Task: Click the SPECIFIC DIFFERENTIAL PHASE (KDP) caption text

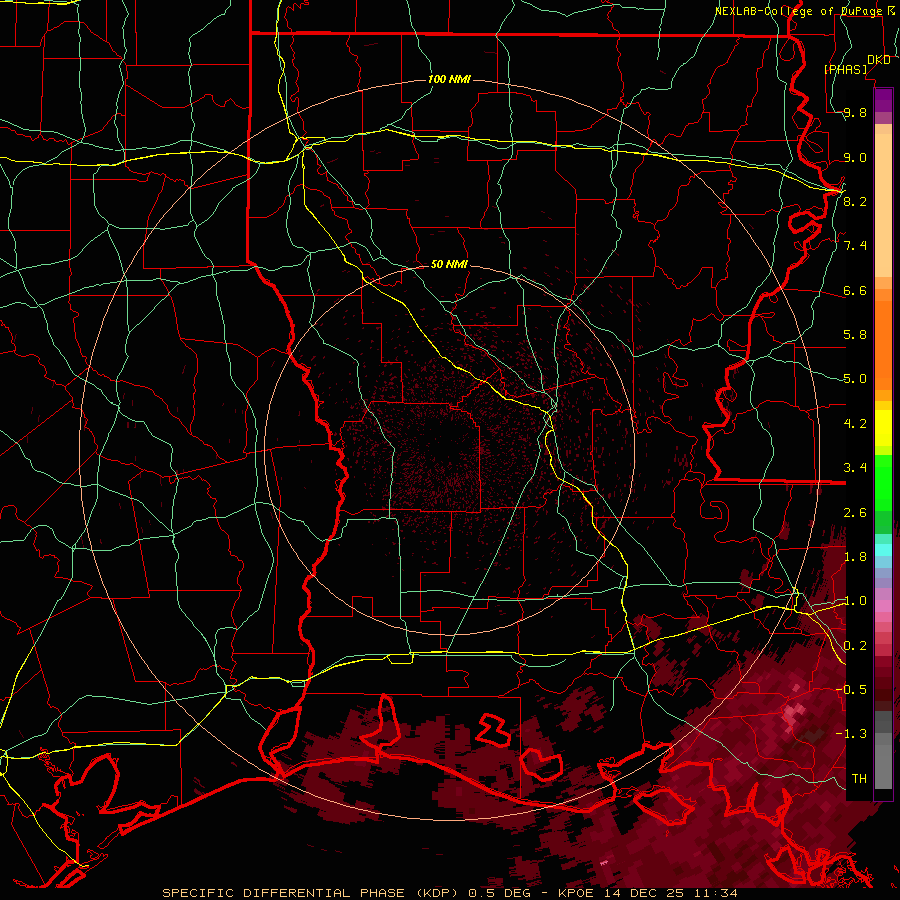Action: coord(311,893)
